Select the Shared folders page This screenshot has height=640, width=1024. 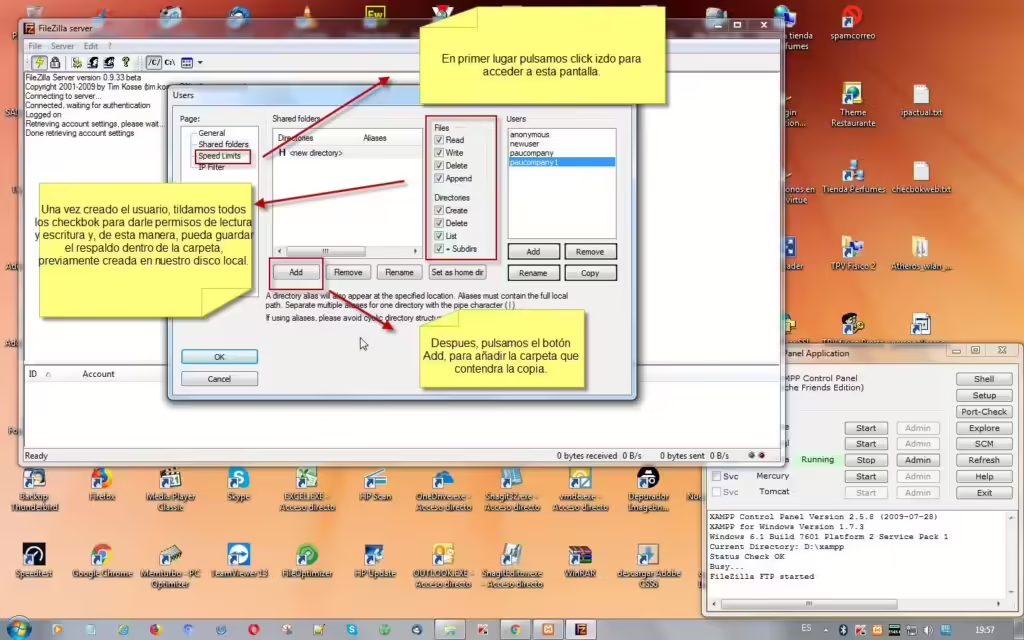(223, 144)
